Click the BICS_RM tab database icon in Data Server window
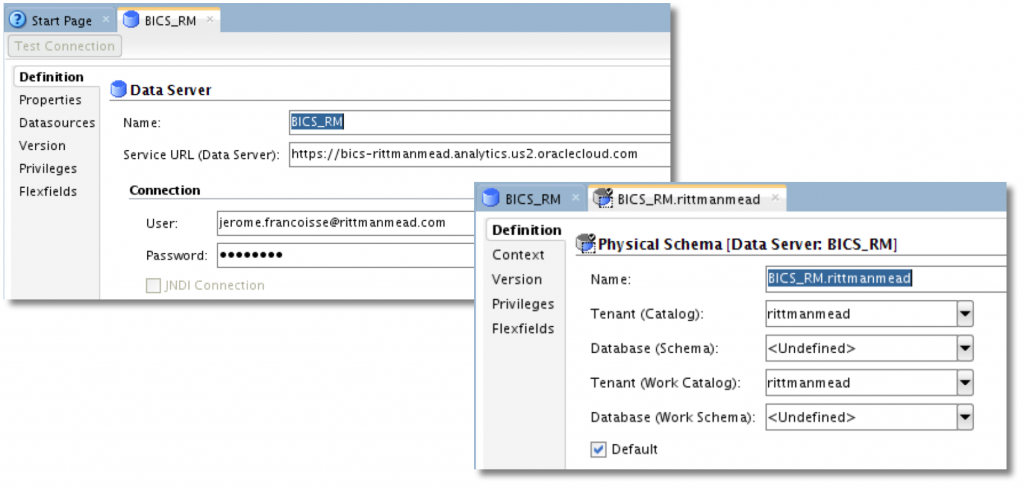Image resolution: width=1024 pixels, height=488 pixels. pos(131,20)
